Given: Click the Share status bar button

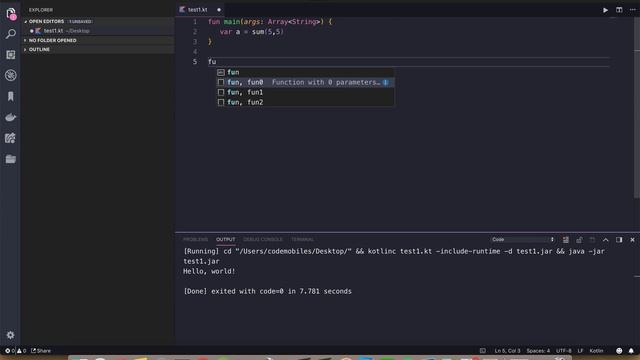Looking at the screenshot, I should tap(41, 351).
